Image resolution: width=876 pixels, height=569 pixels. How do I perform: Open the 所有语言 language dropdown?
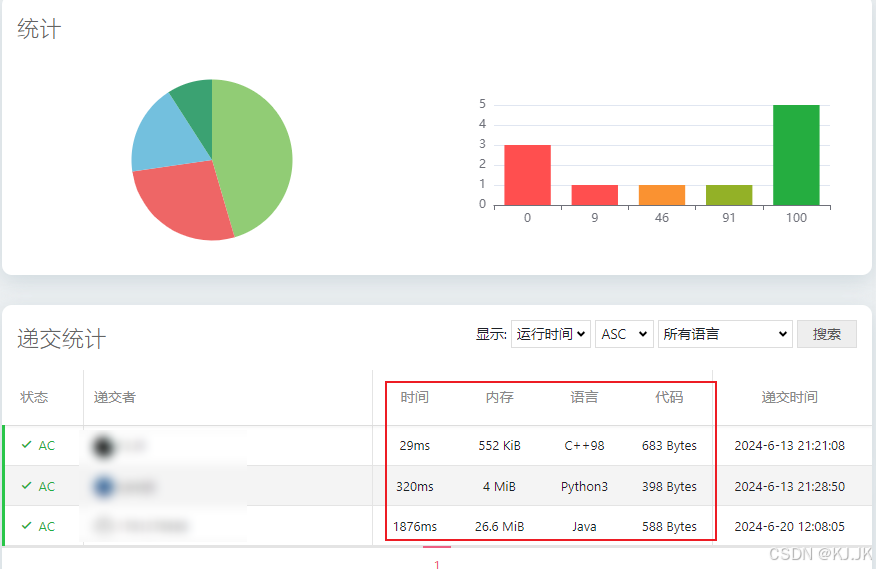pyautogui.click(x=725, y=334)
